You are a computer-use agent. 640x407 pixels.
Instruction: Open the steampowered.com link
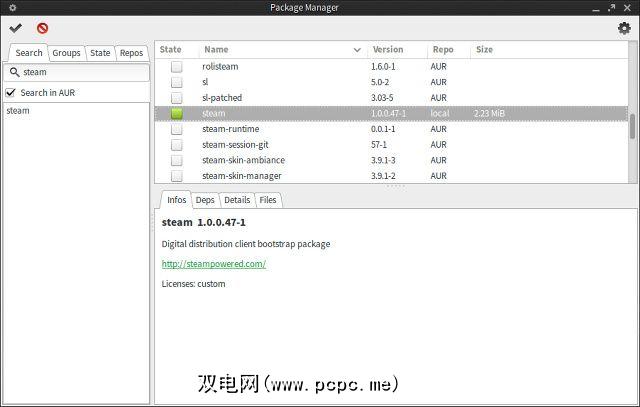point(214,264)
